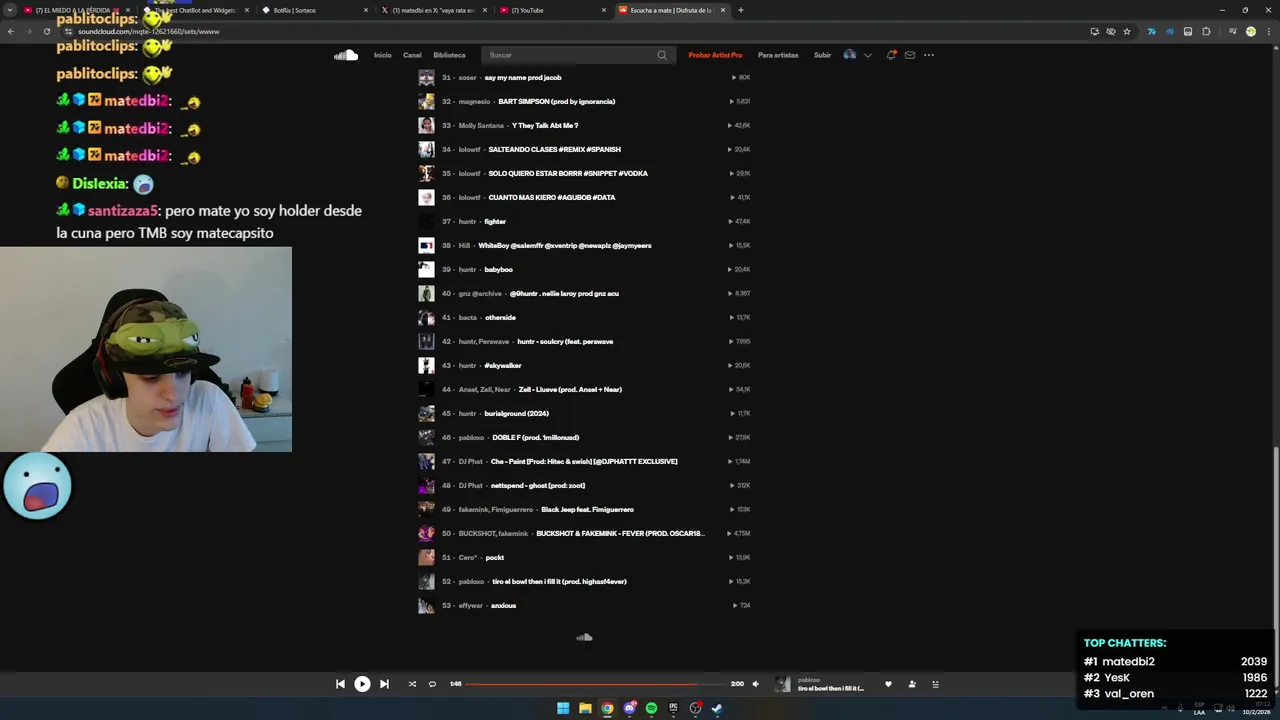The width and height of the screenshot is (1280, 720).
Task: Open the messages envelope icon
Action: click(x=910, y=55)
